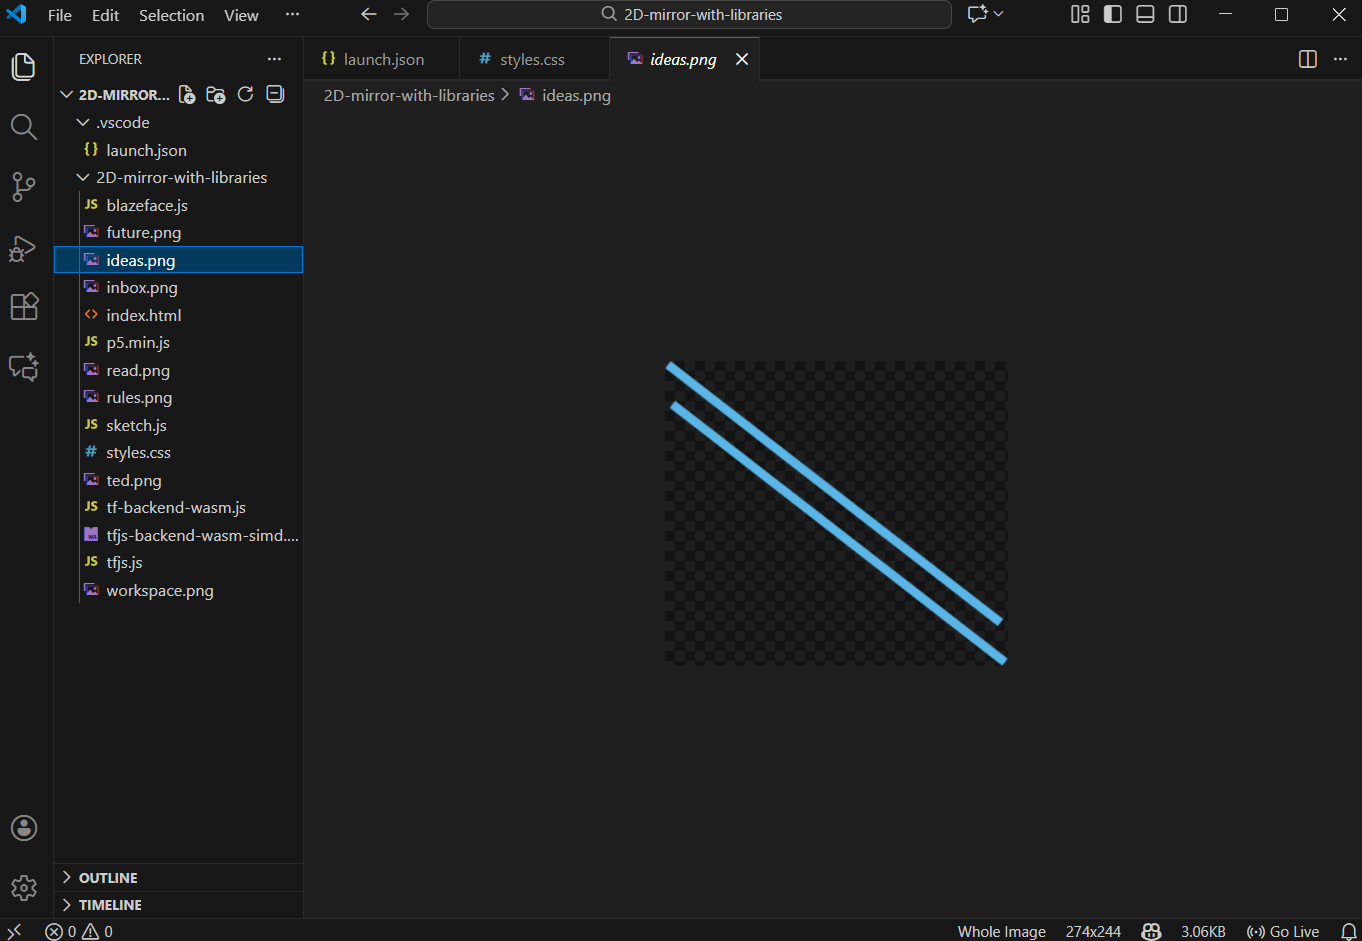Viewport: 1362px width, 941px height.
Task: Toggle the Primary Side Bar visibility
Action: pyautogui.click(x=1112, y=14)
